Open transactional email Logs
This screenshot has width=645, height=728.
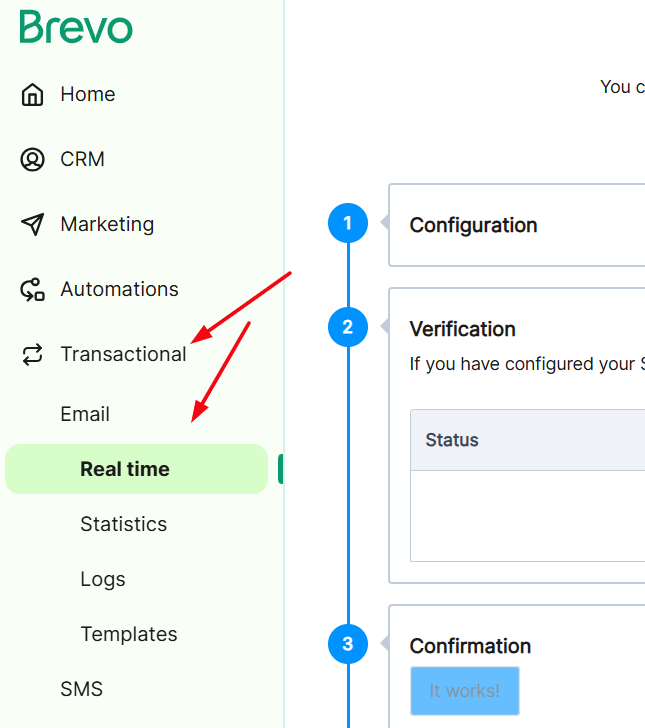click(x=103, y=579)
